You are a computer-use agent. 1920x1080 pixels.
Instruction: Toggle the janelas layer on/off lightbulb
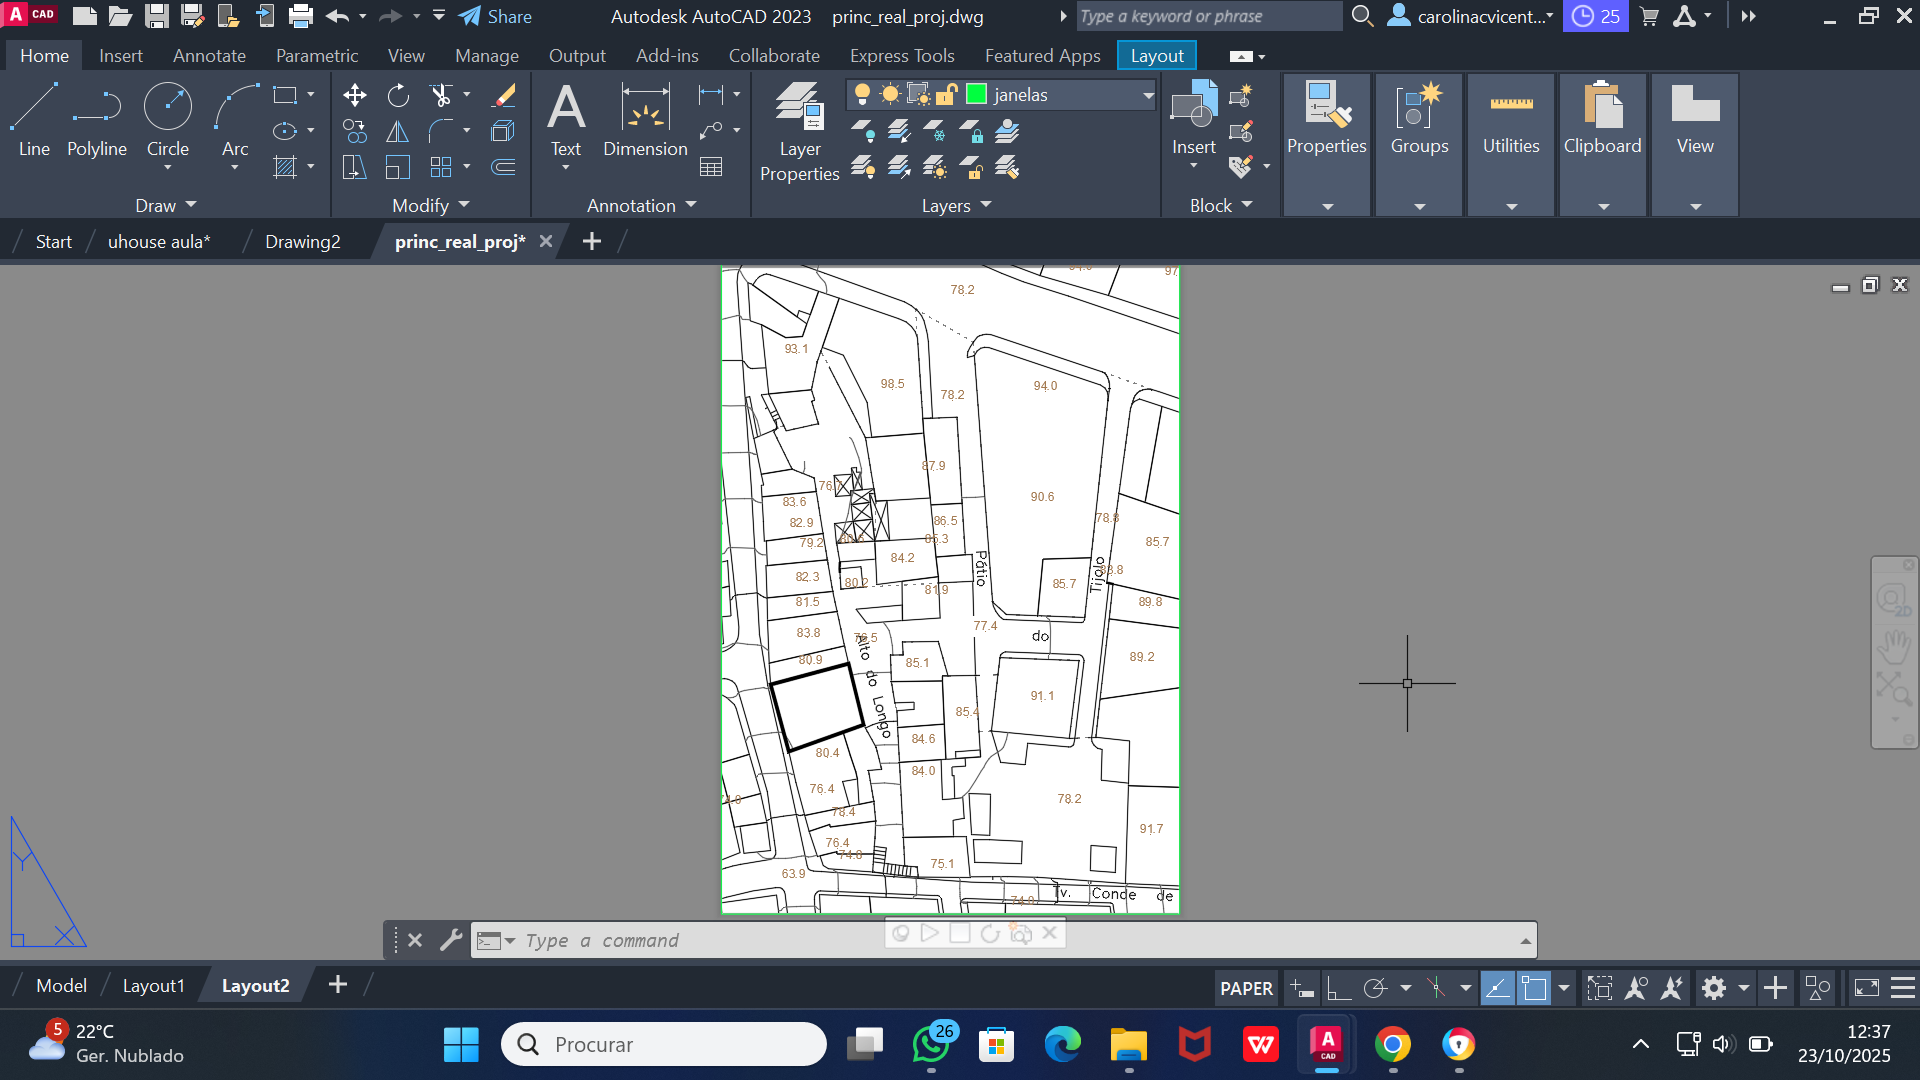click(862, 94)
